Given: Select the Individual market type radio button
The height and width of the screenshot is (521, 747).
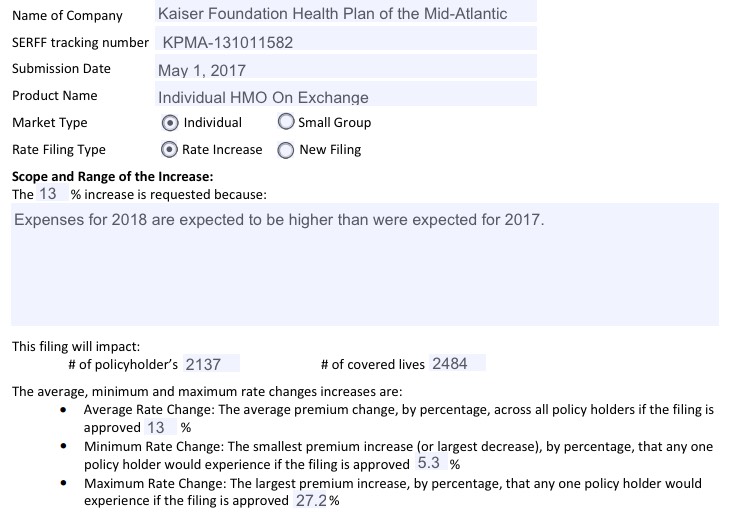Looking at the screenshot, I should coord(170,122).
